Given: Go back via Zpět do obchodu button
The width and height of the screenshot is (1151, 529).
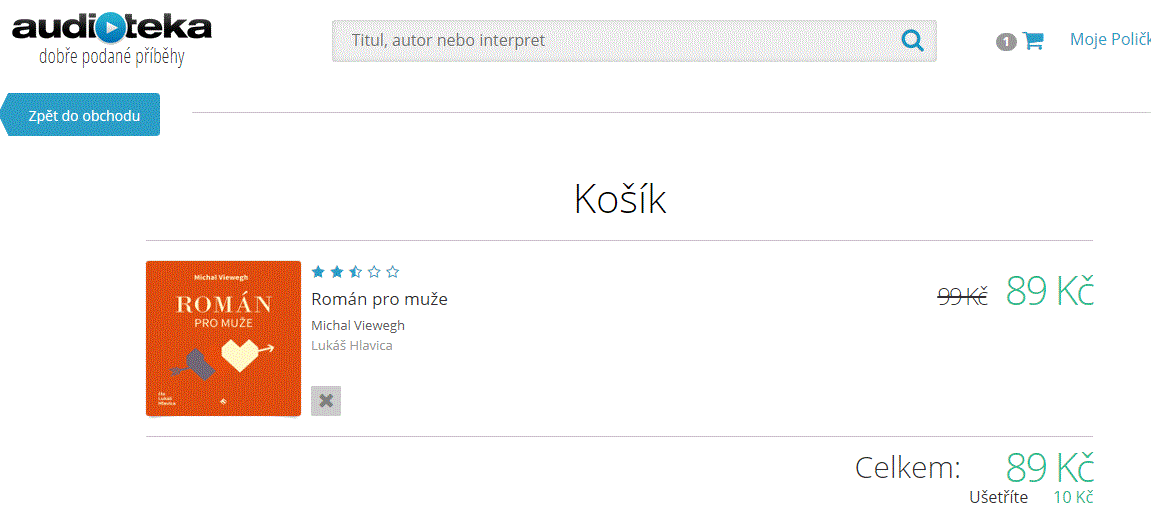Looking at the screenshot, I should pyautogui.click(x=80, y=115).
